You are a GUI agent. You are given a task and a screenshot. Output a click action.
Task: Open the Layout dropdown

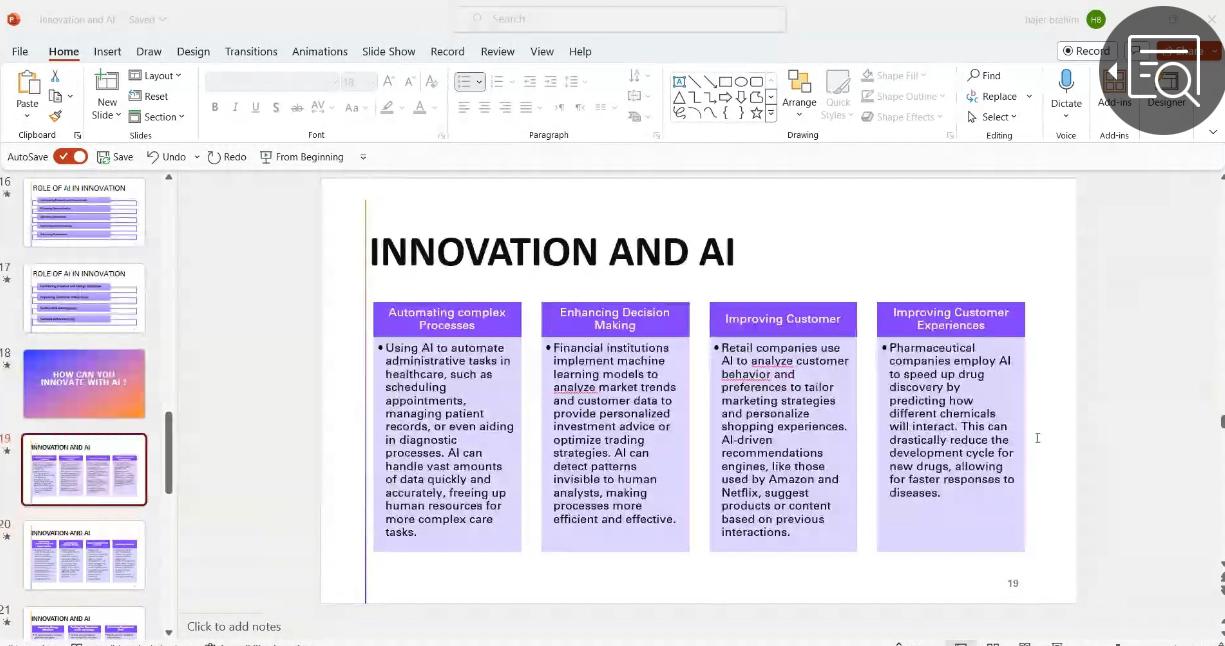click(155, 76)
